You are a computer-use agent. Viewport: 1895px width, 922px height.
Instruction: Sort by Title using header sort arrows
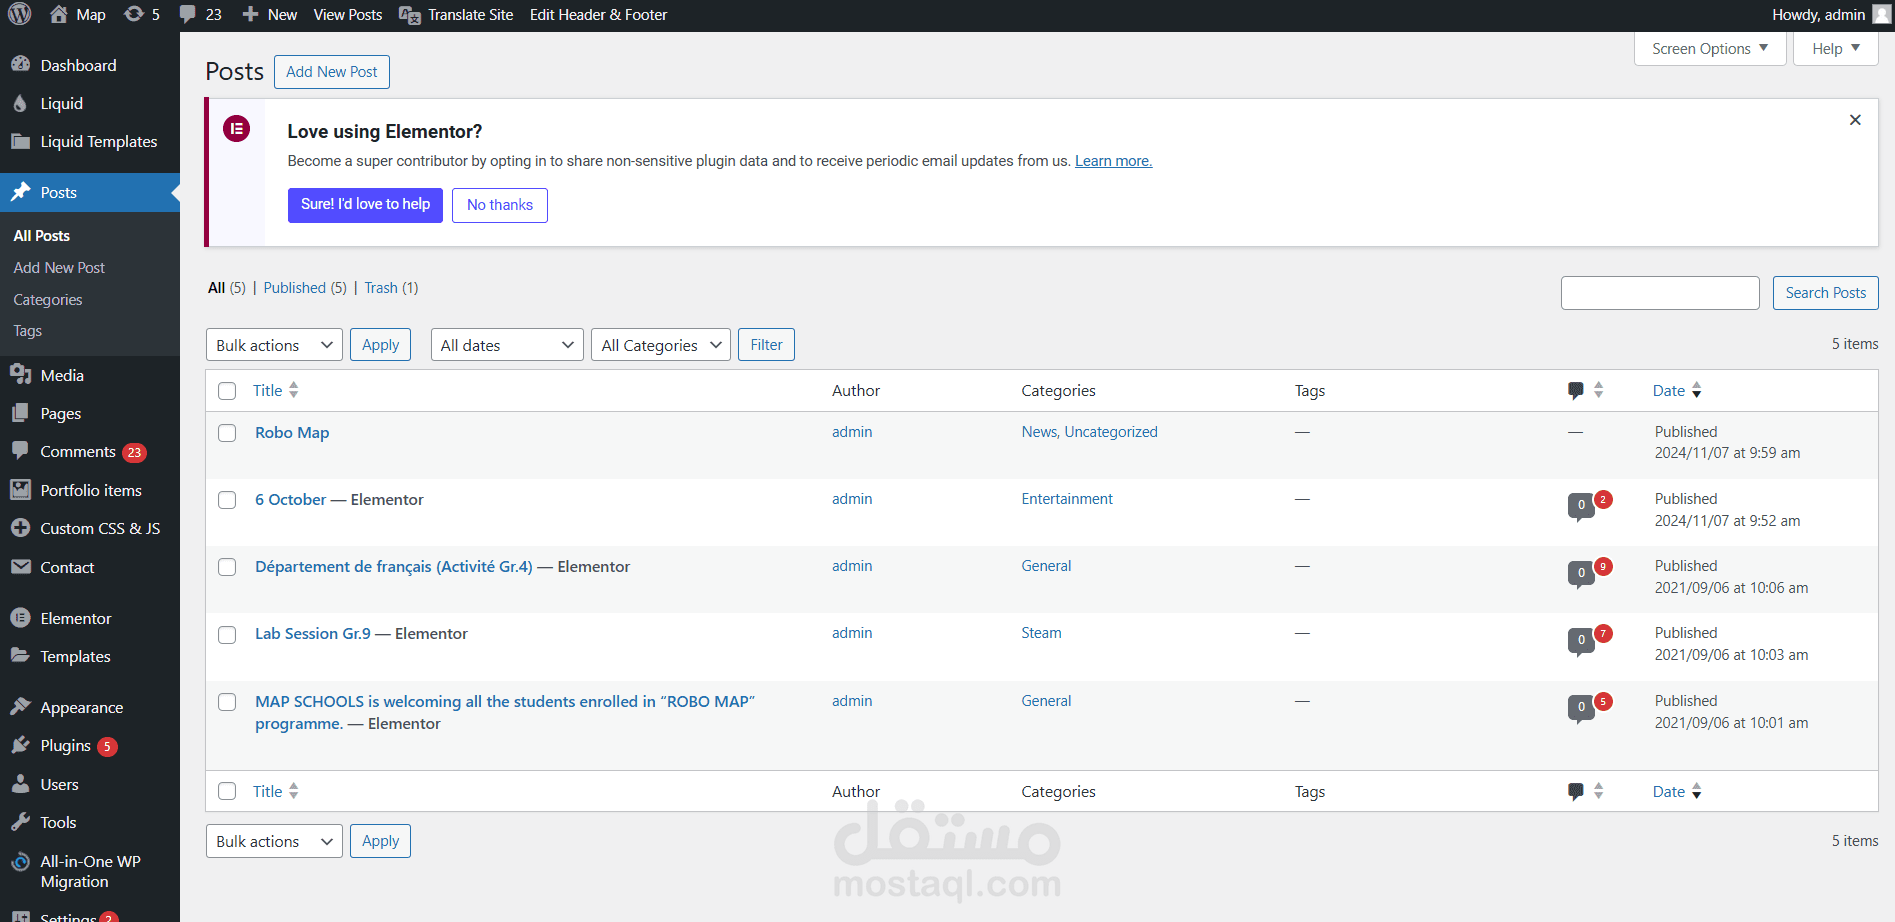coord(293,390)
